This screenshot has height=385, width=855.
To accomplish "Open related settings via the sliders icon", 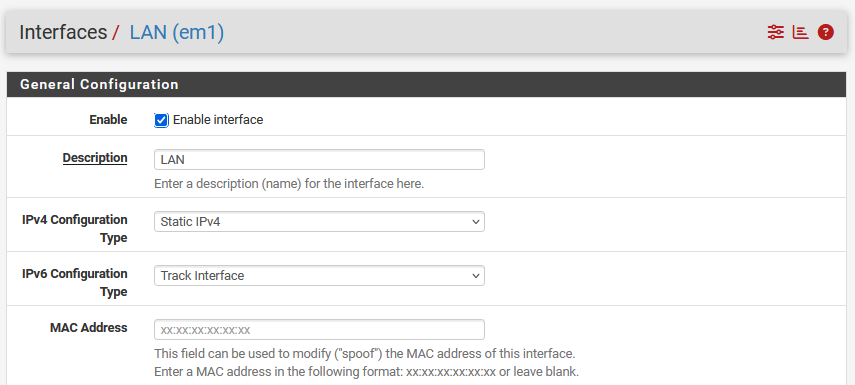I will pyautogui.click(x=775, y=32).
